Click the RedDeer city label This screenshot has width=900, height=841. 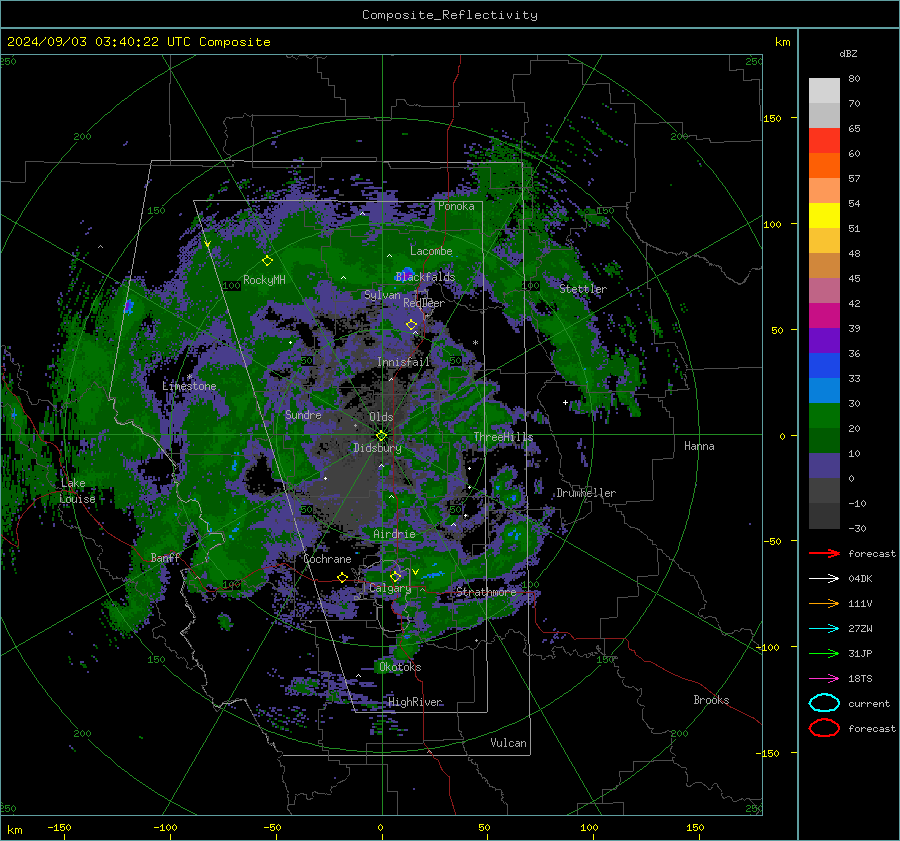[424, 303]
